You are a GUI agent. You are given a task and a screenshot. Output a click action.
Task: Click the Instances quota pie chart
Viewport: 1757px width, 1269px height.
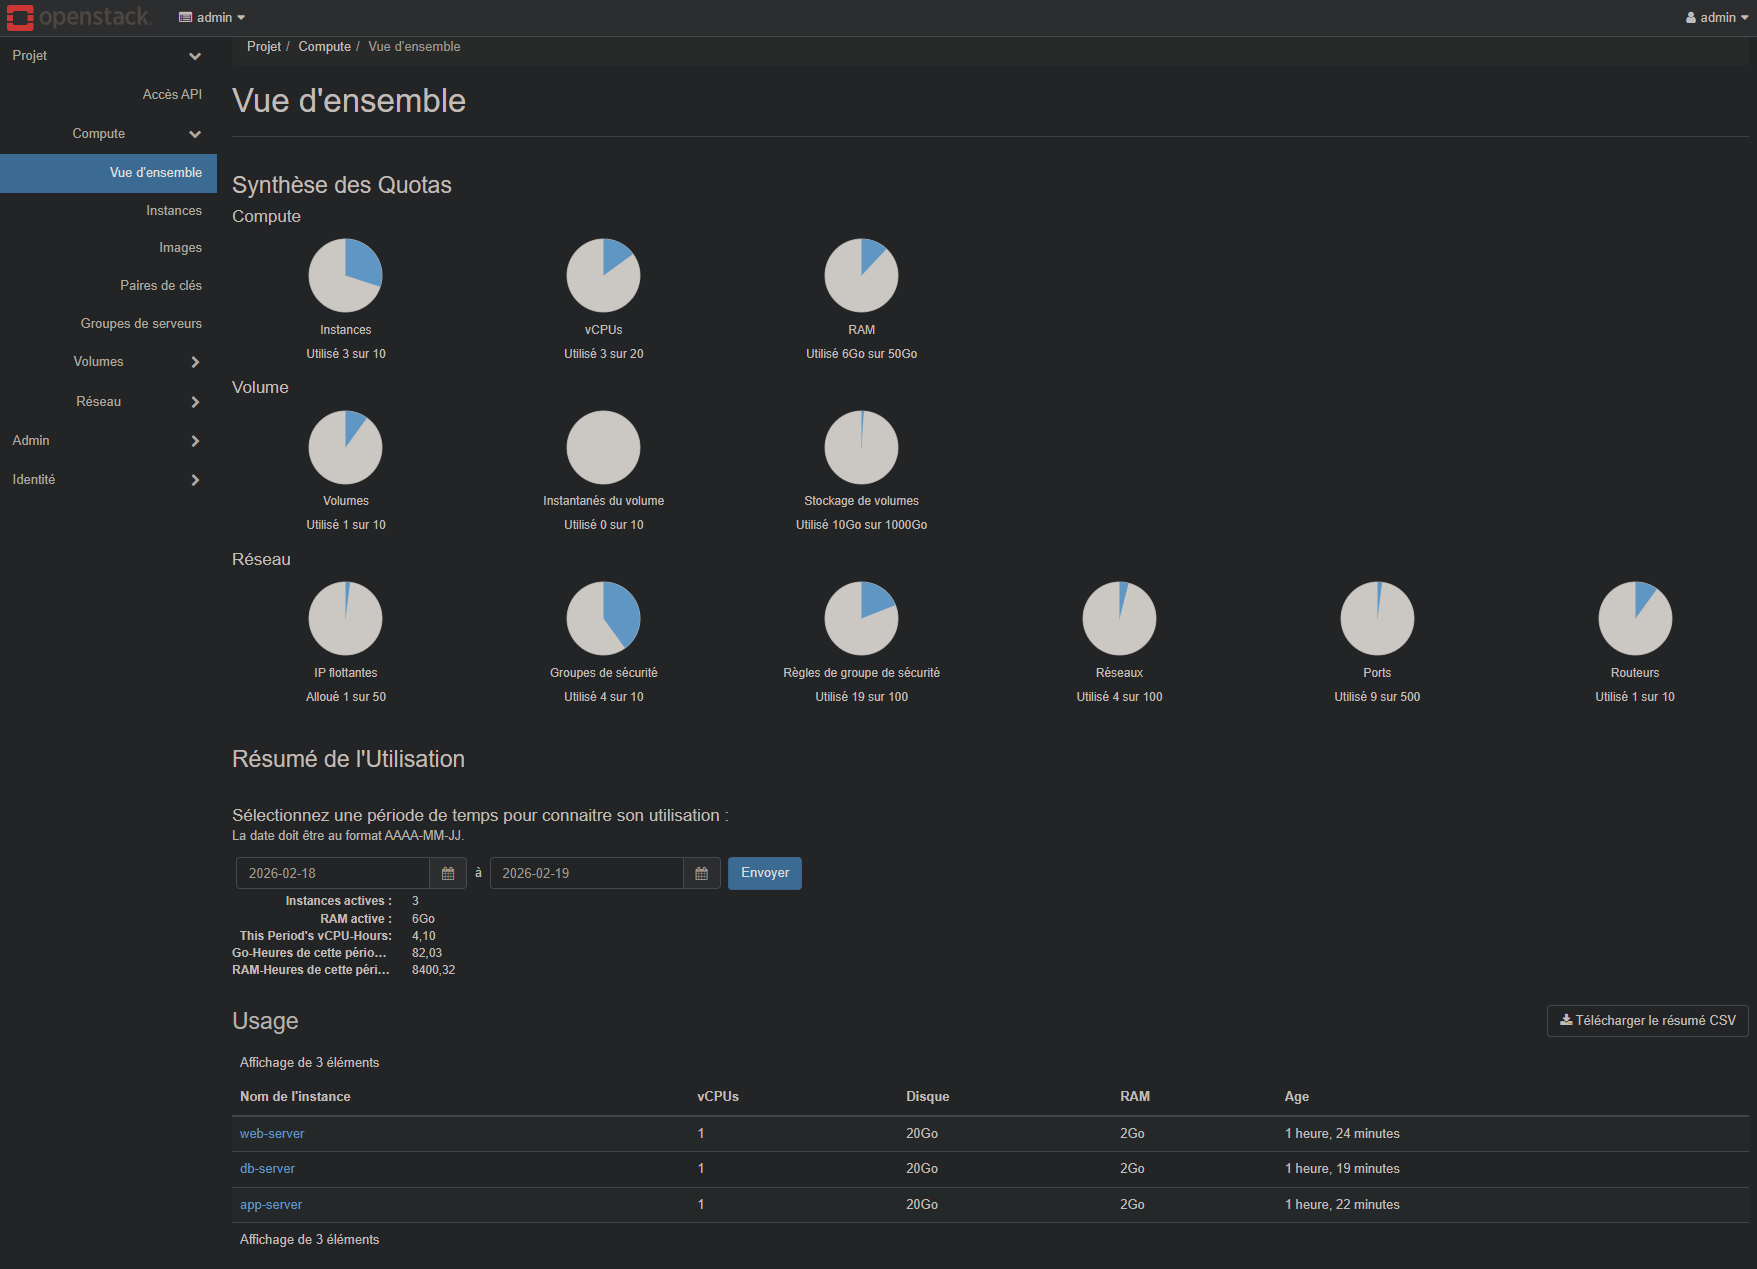[345, 275]
